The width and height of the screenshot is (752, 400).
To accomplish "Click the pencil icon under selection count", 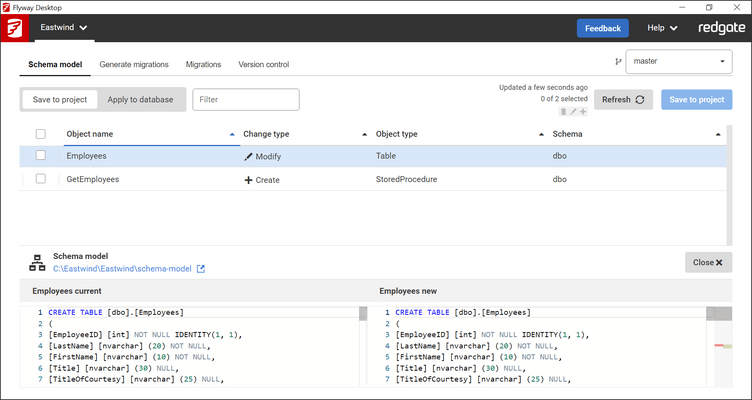I will (x=573, y=112).
